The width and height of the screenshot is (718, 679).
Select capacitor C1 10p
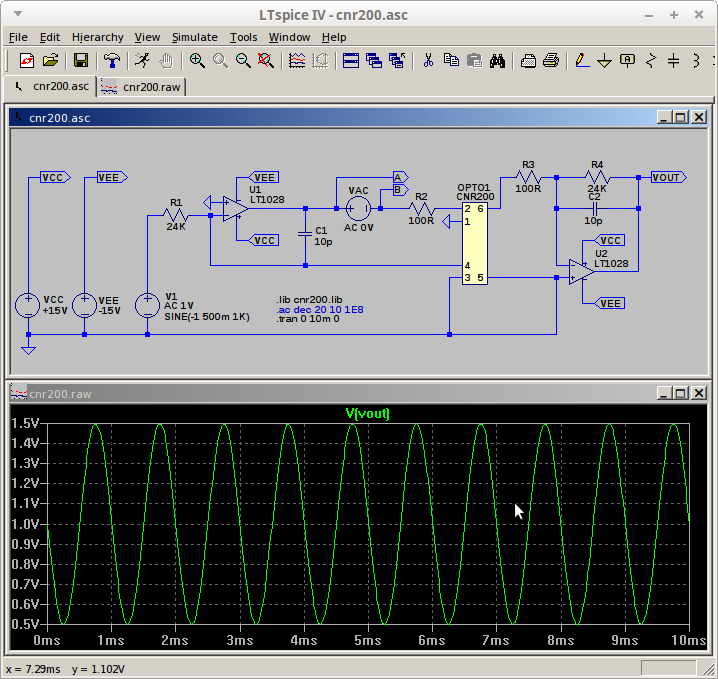tap(305, 234)
